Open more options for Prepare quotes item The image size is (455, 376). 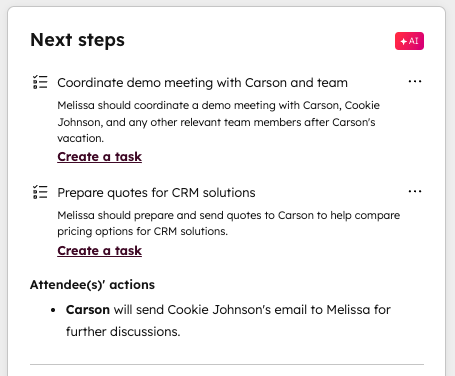click(415, 191)
